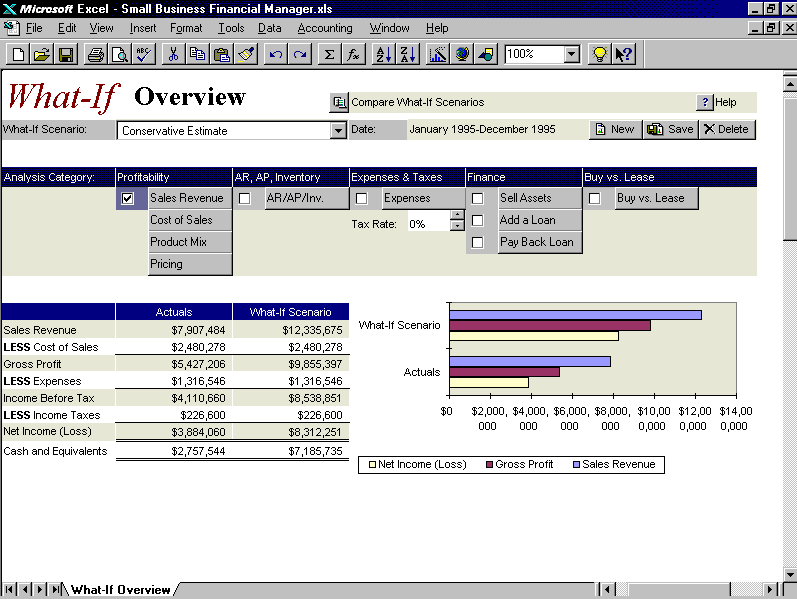
Task: Tick the Add a Loan checkbox
Action: pos(477,220)
